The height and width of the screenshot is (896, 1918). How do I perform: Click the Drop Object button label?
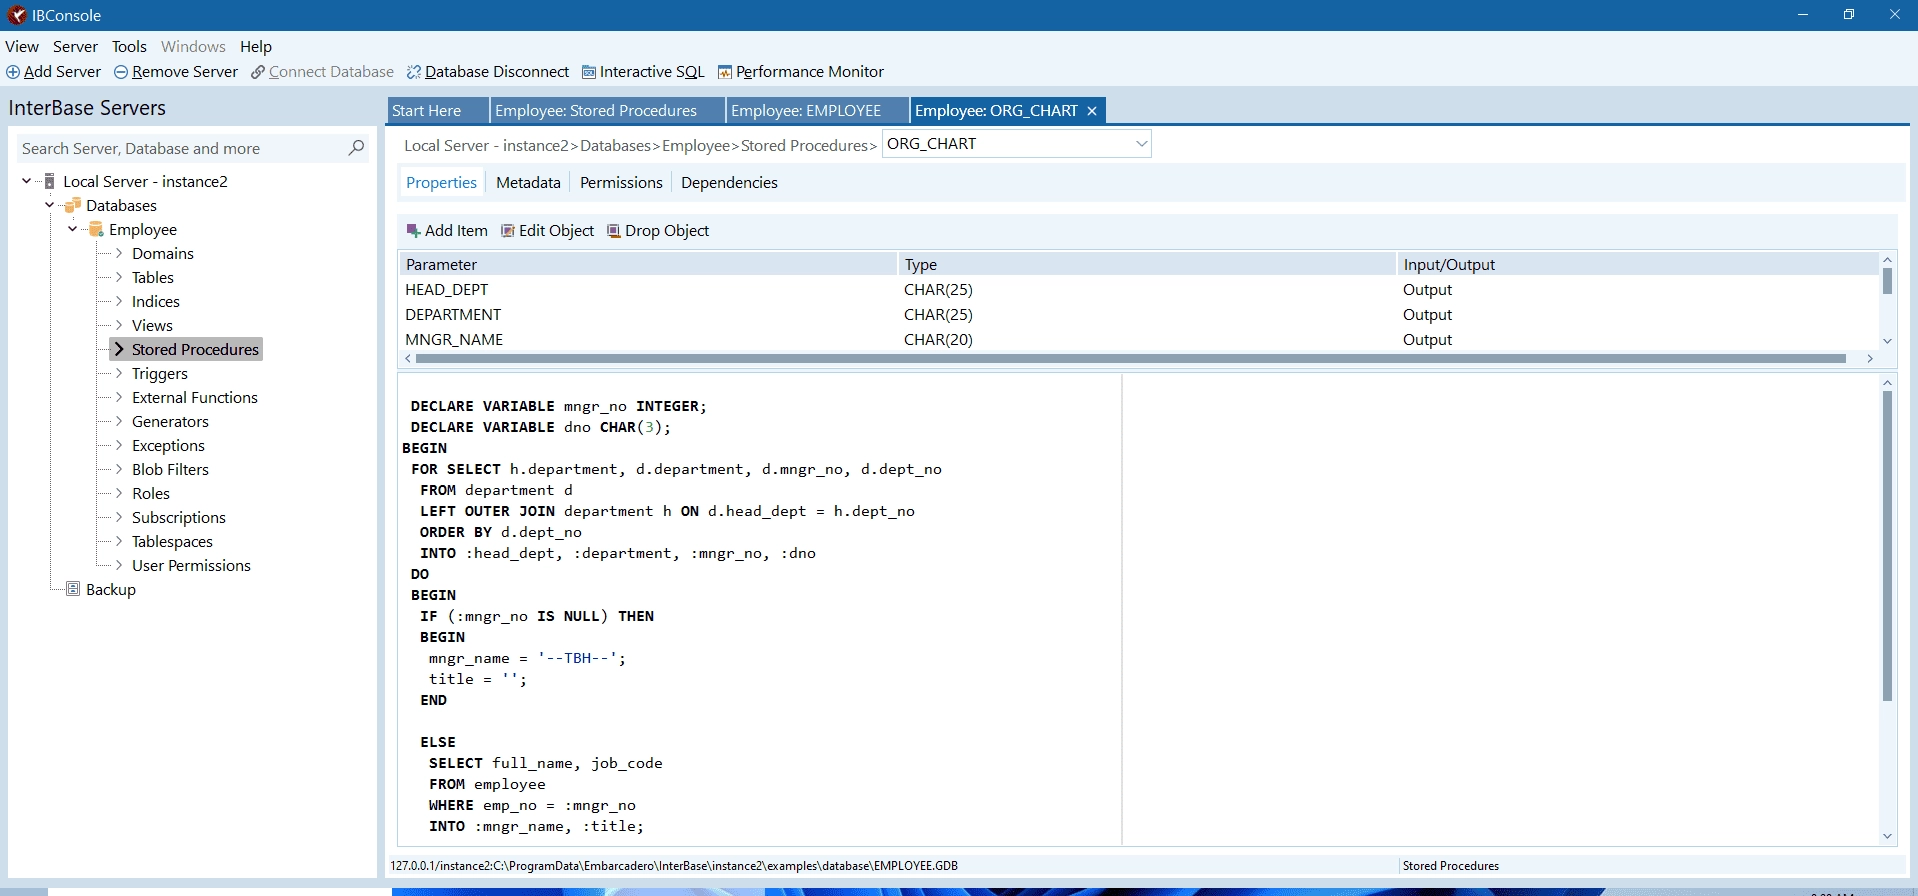[667, 231]
